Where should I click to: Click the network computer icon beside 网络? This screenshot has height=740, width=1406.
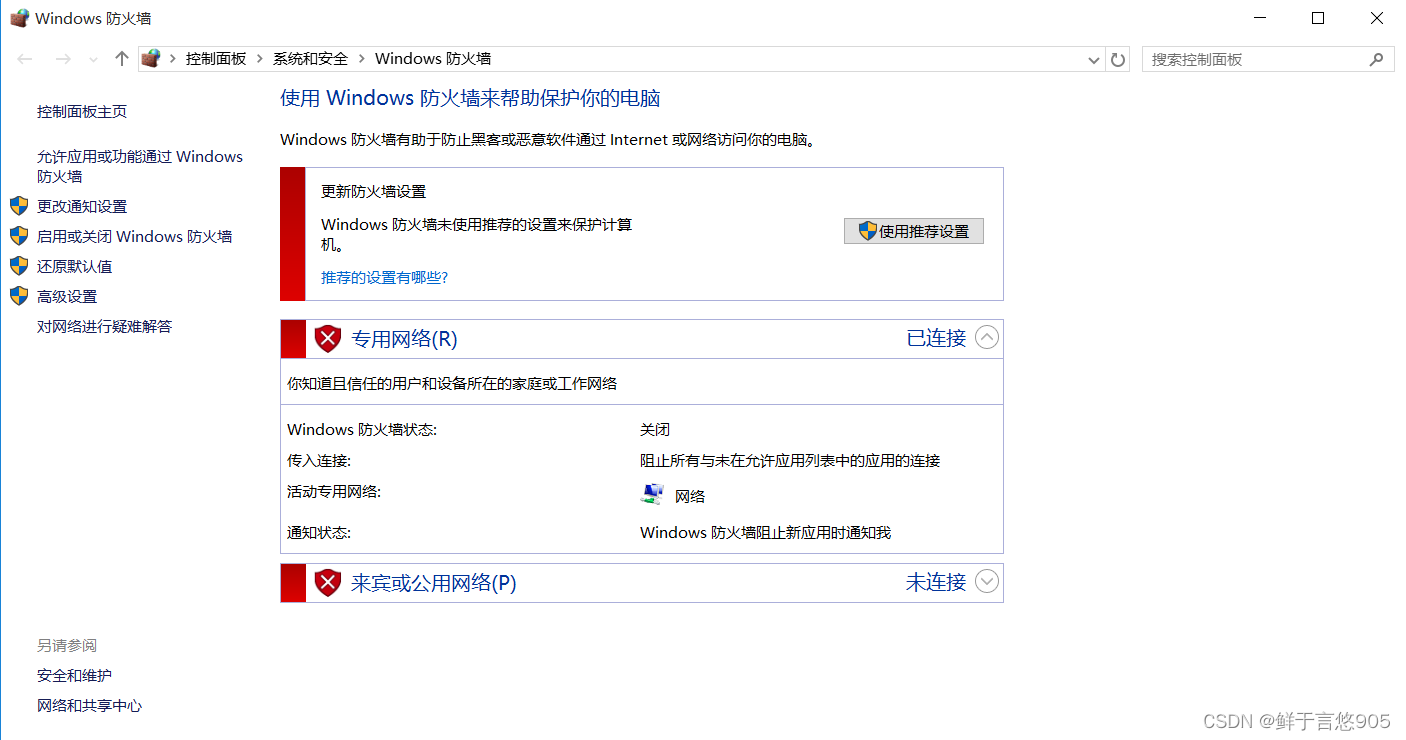coord(652,495)
